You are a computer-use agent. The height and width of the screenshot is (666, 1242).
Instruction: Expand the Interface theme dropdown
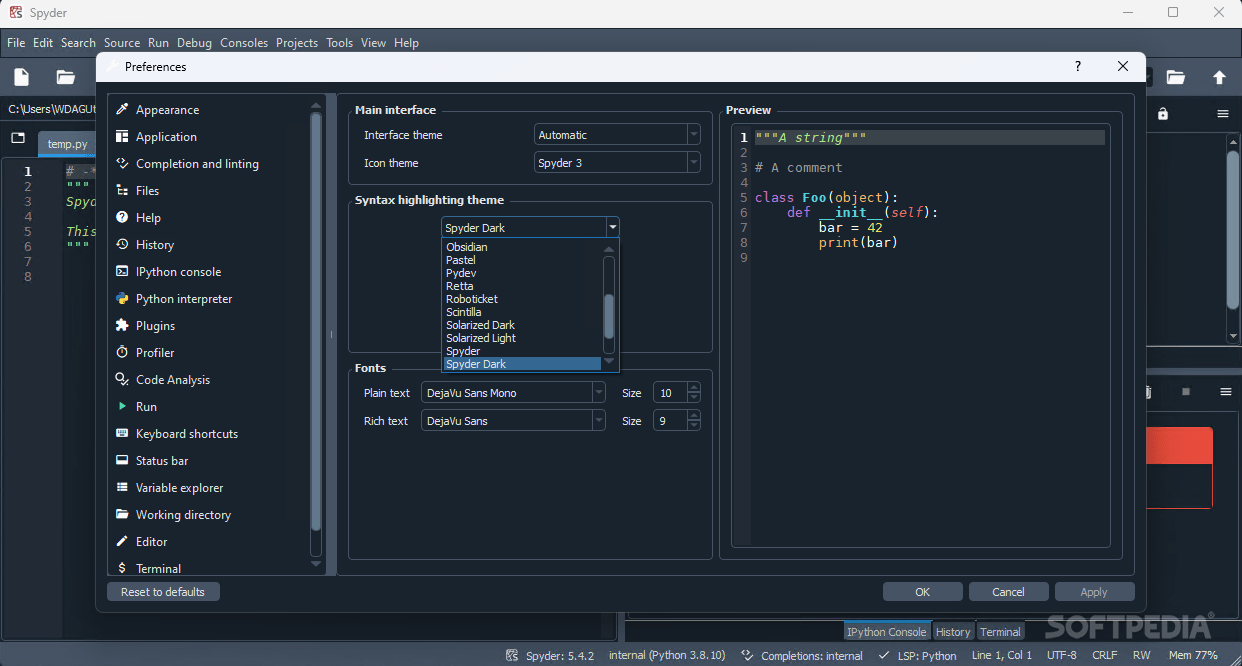click(x=617, y=135)
